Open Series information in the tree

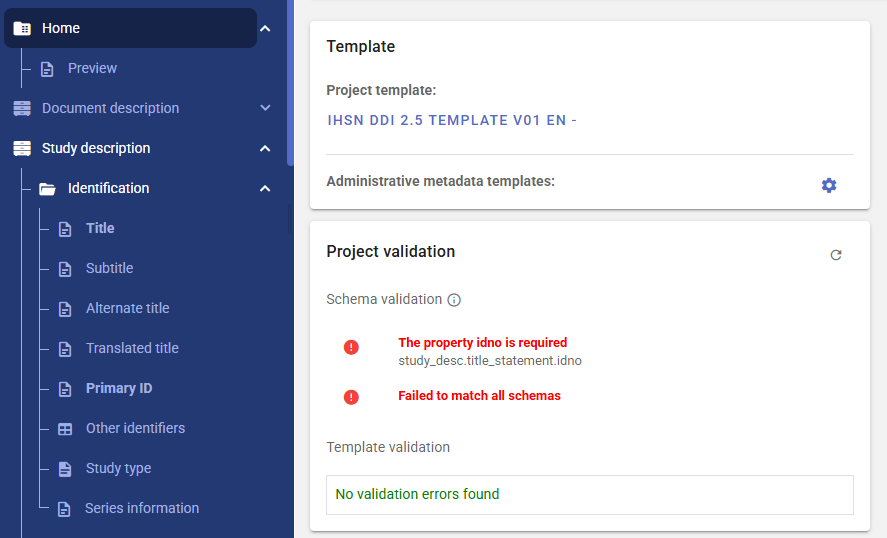point(142,508)
